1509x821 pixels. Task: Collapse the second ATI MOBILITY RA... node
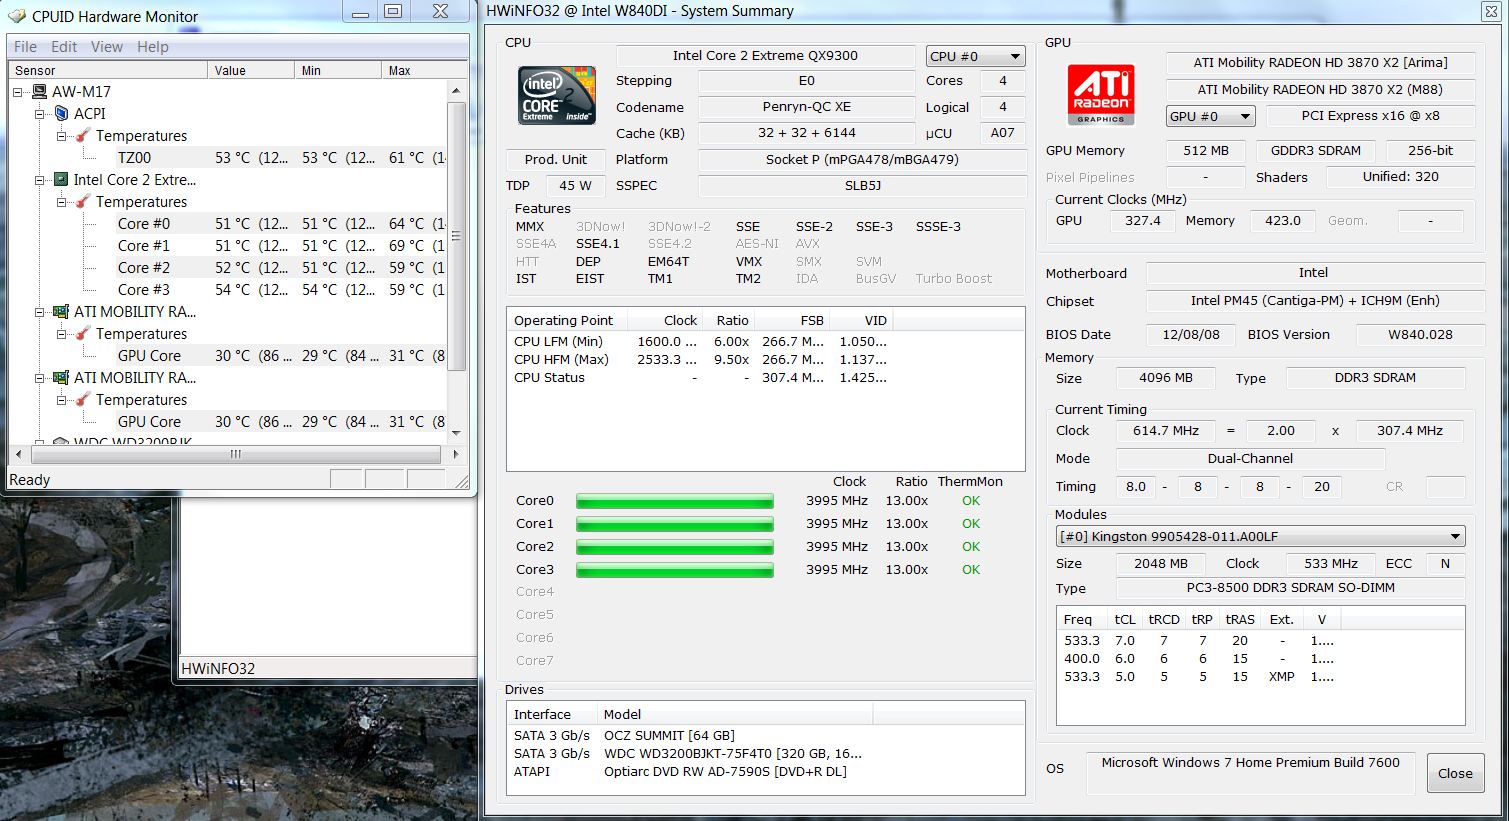tap(40, 378)
